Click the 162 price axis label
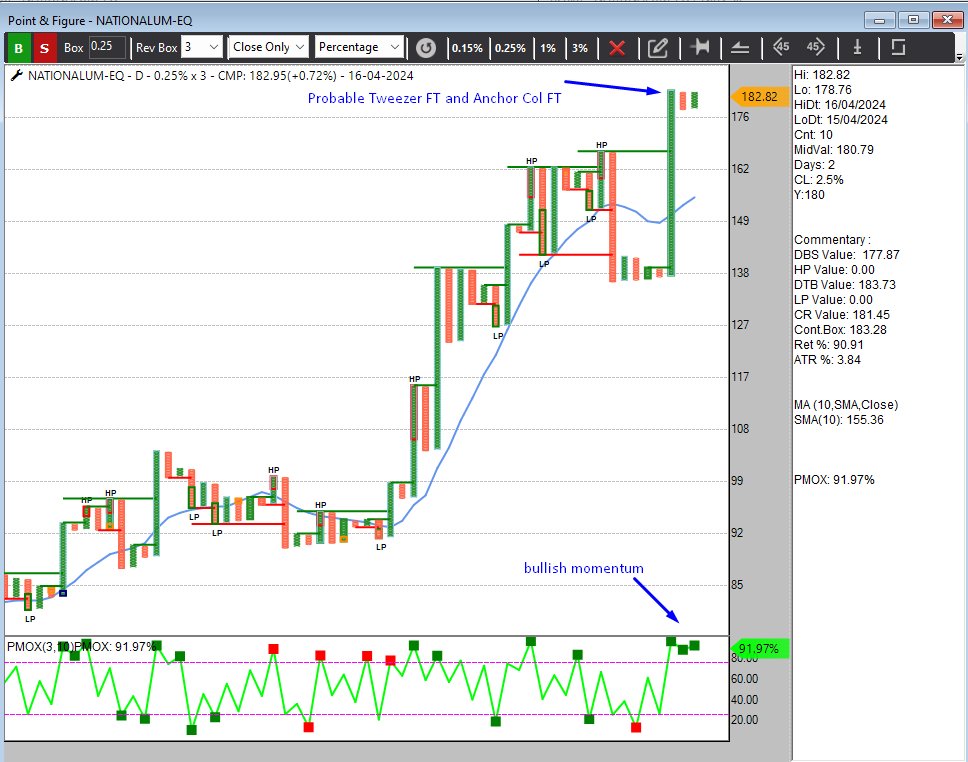 [x=740, y=169]
